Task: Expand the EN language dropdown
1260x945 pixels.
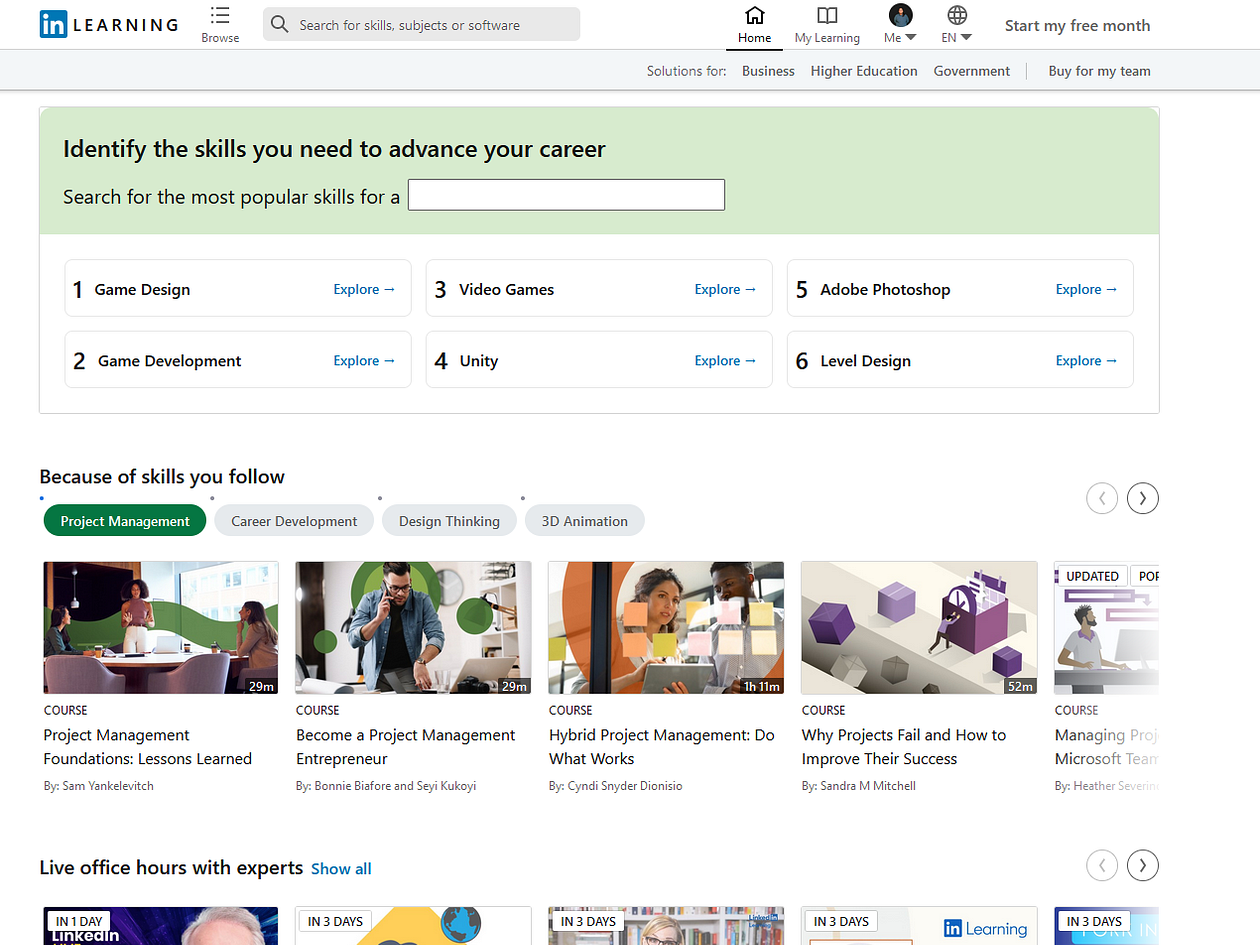Action: click(957, 38)
